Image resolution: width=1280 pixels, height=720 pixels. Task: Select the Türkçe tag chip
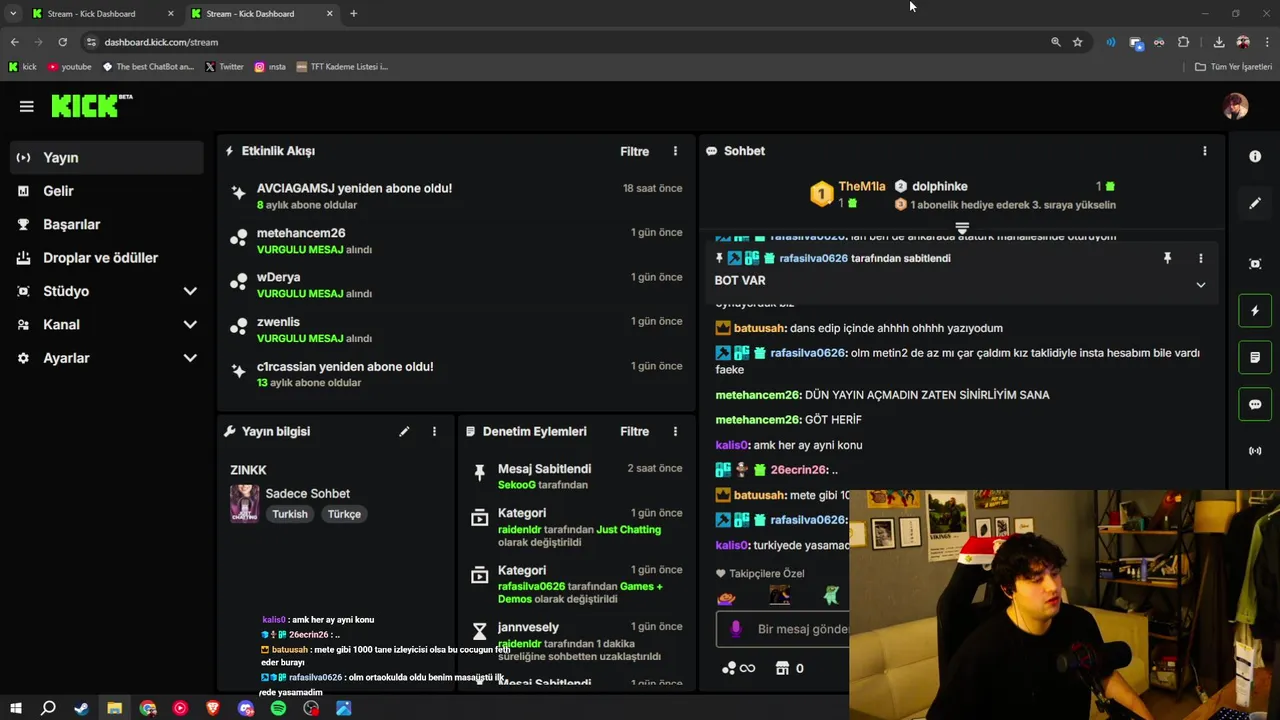click(344, 514)
